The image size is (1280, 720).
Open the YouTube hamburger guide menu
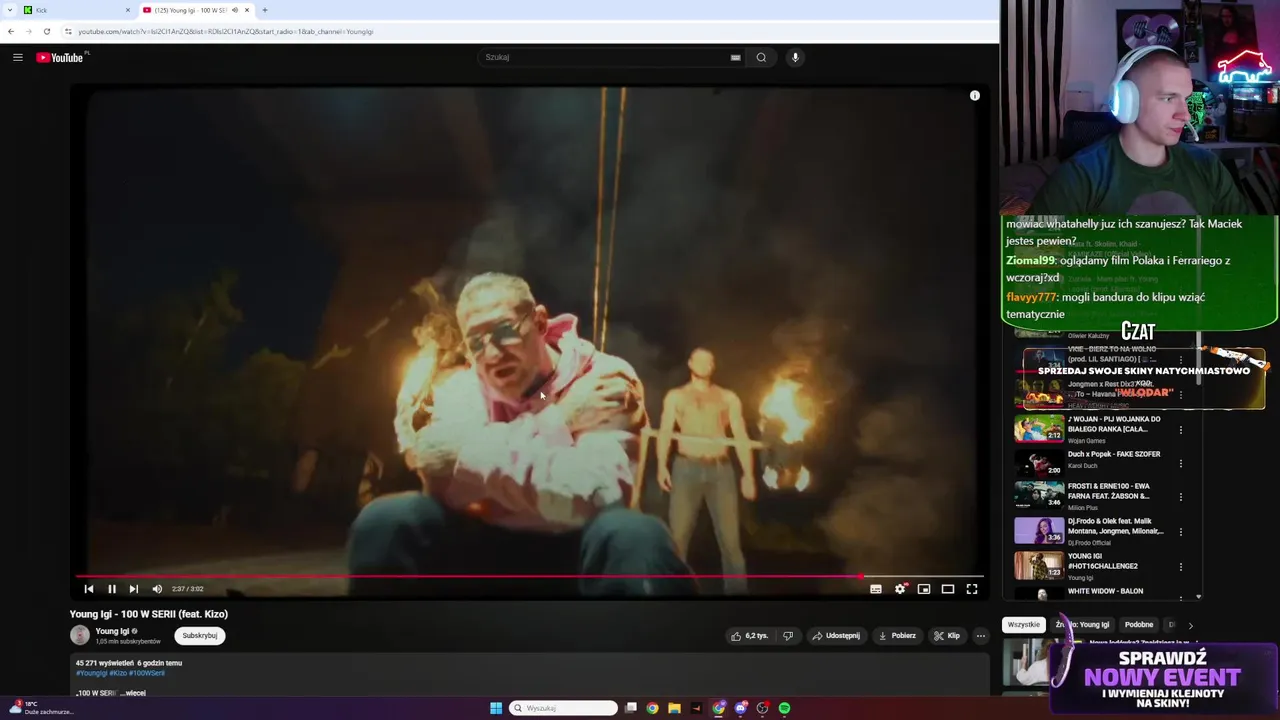[x=17, y=57]
